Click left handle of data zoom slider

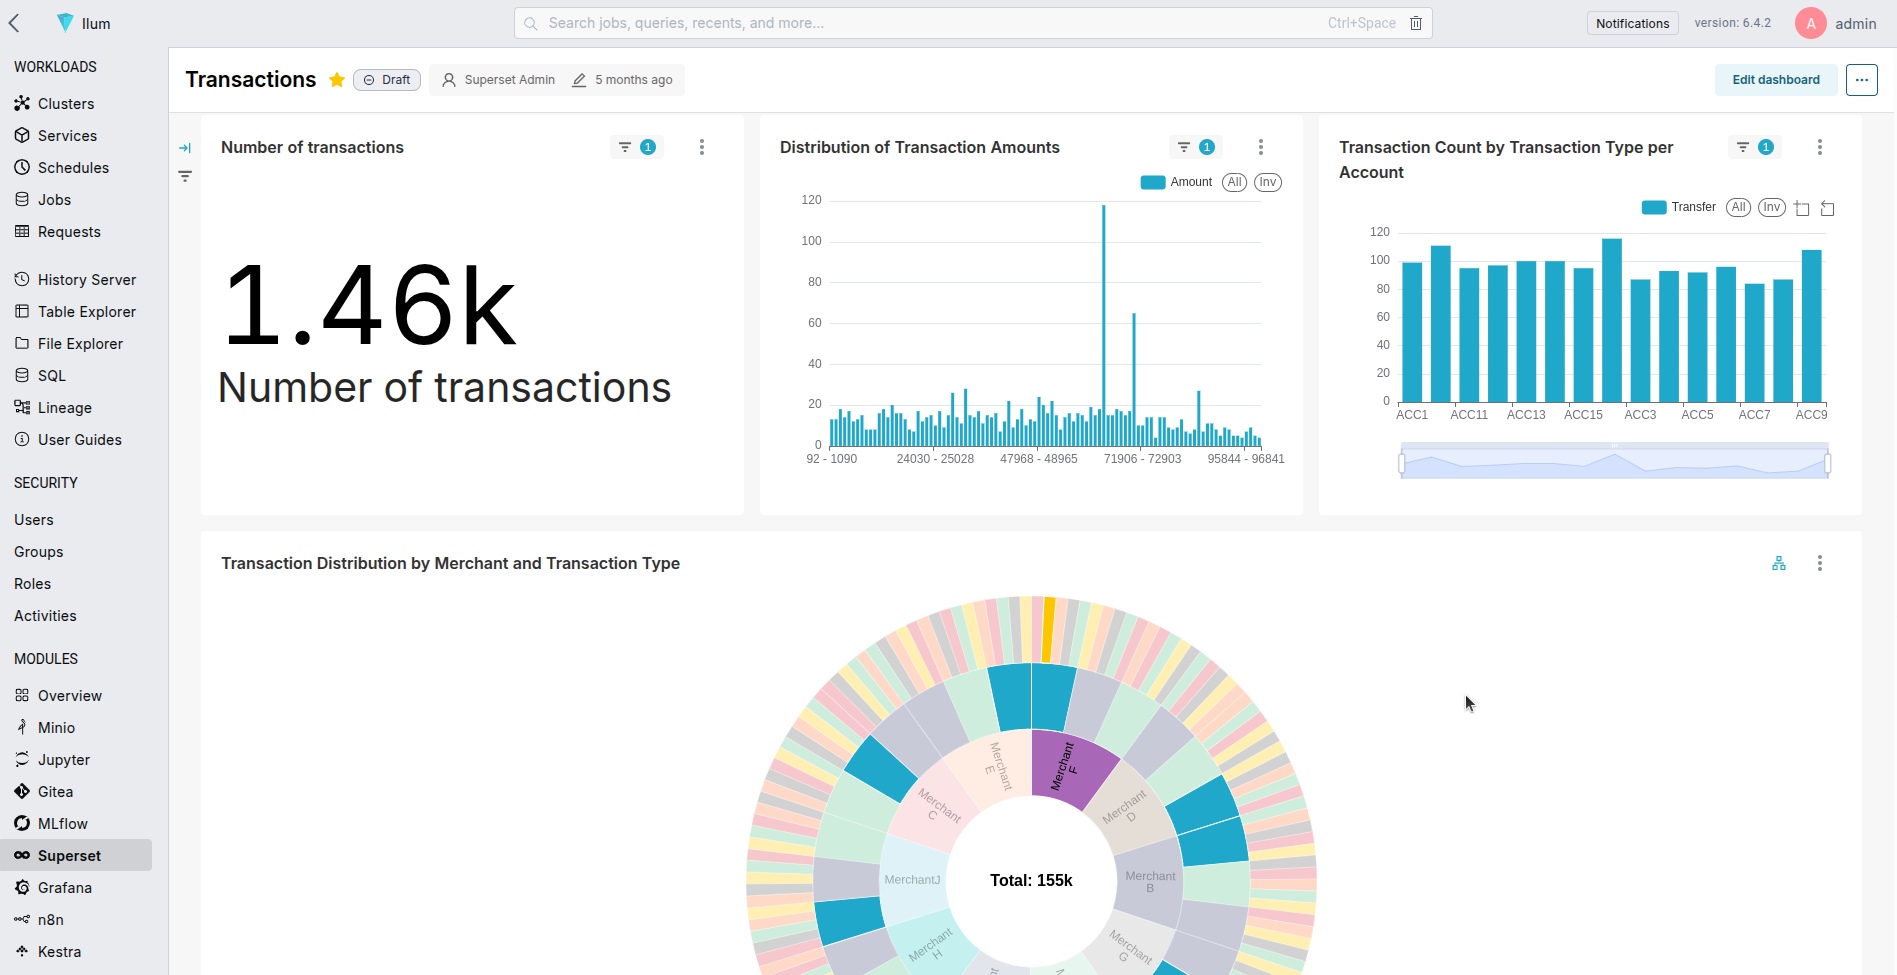point(1402,463)
